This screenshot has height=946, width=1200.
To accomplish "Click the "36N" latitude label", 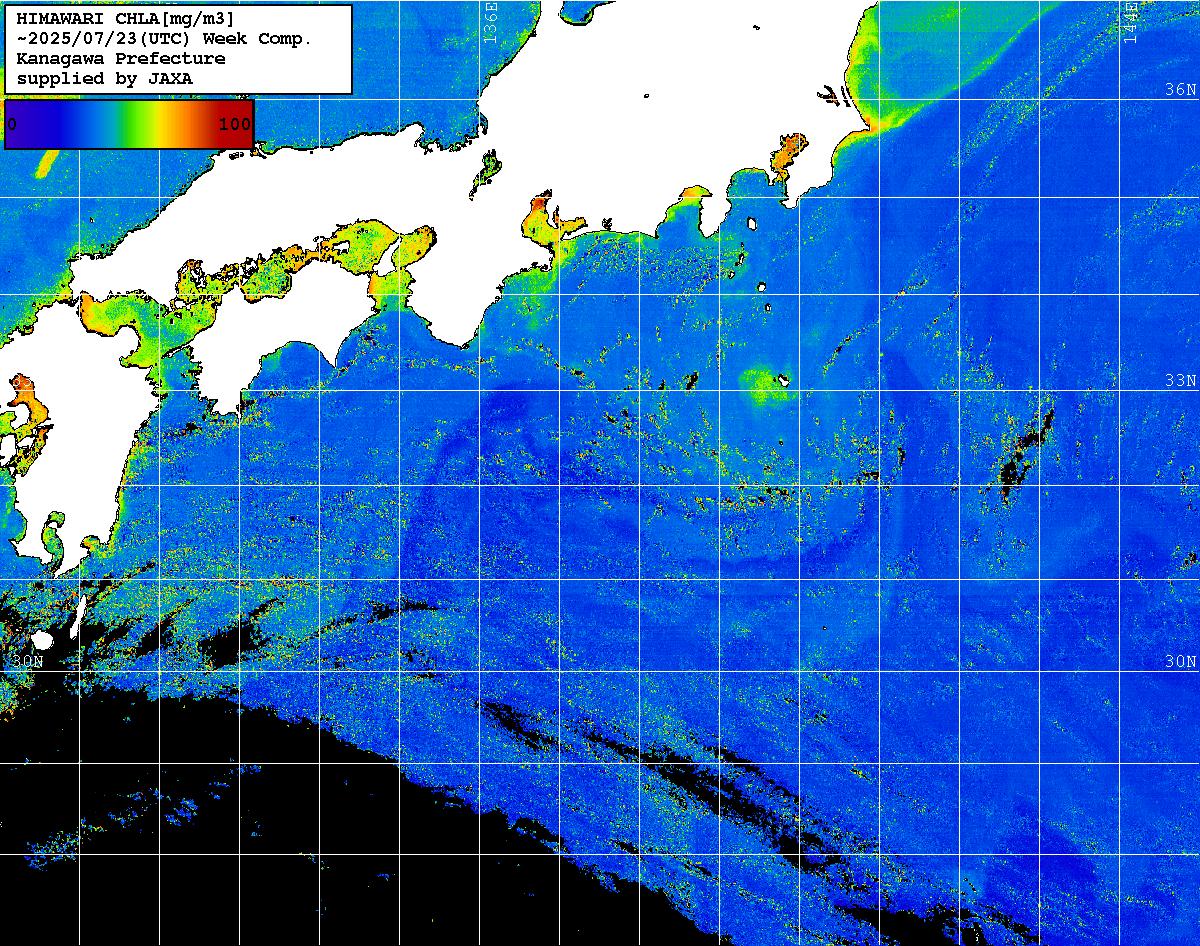I will 1181,89.
